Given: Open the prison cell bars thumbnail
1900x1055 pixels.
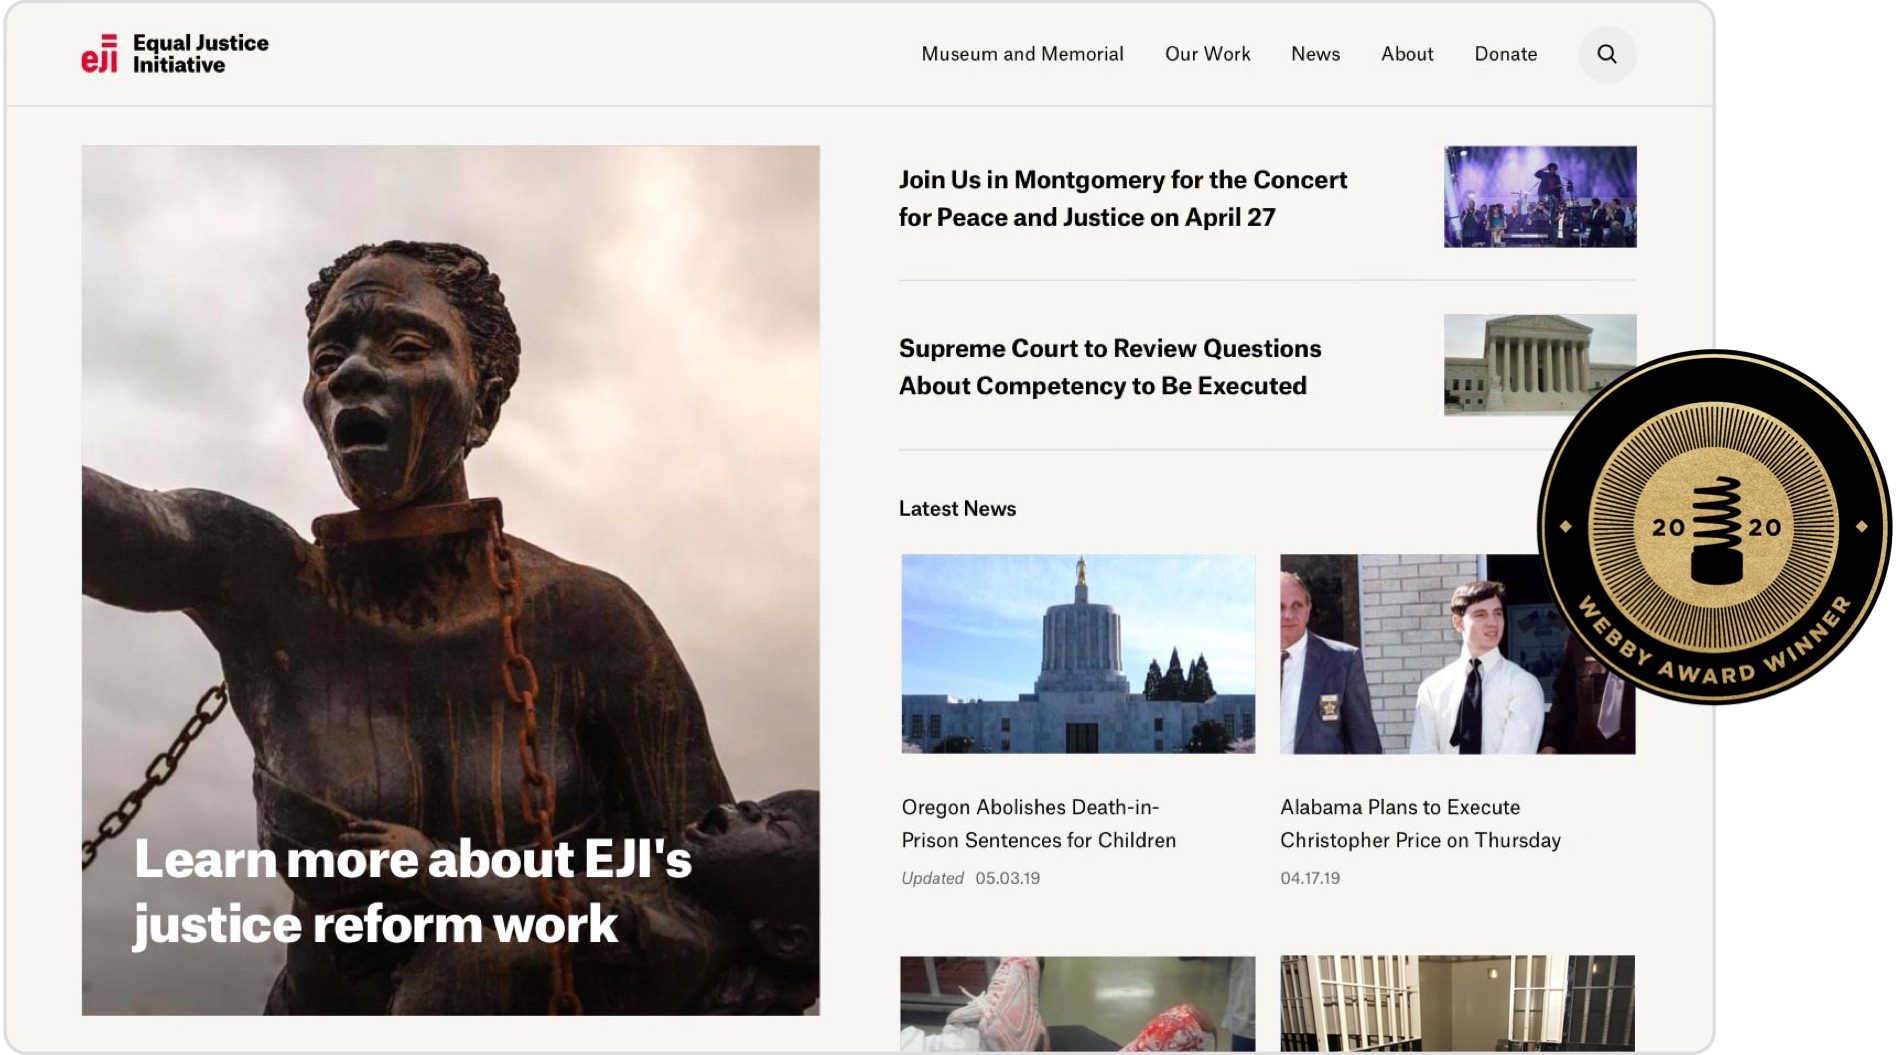Looking at the screenshot, I should (x=1456, y=1002).
